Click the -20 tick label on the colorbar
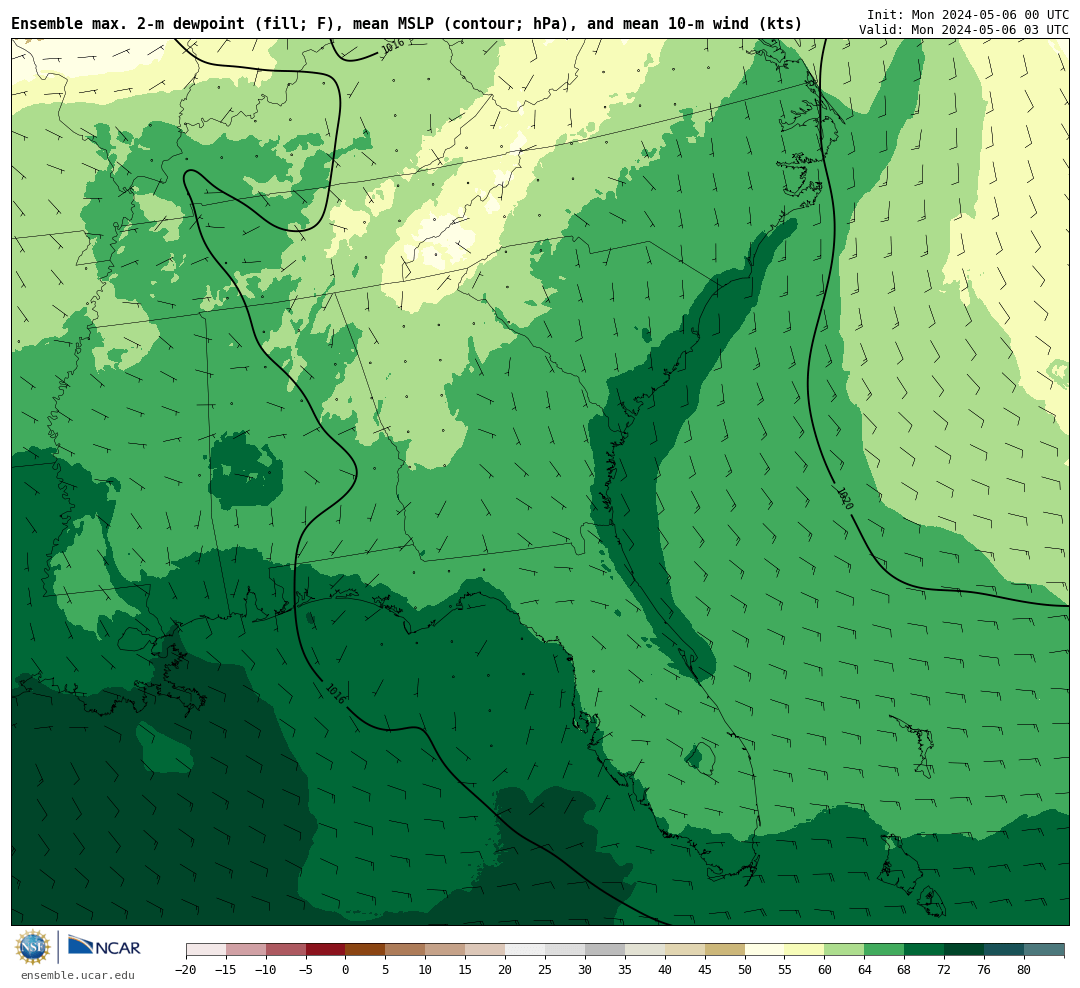The image size is (1080, 988). point(185,970)
